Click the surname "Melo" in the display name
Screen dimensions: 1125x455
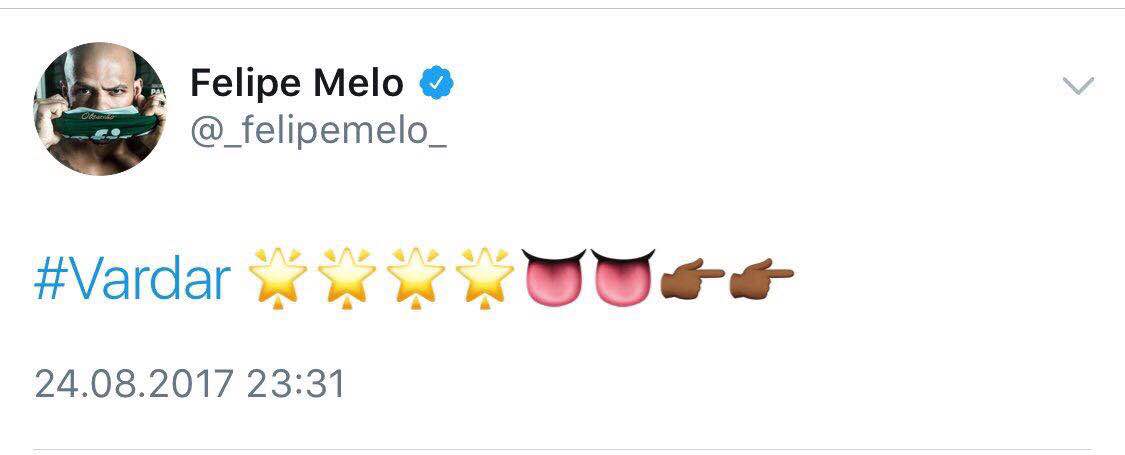tap(358, 84)
